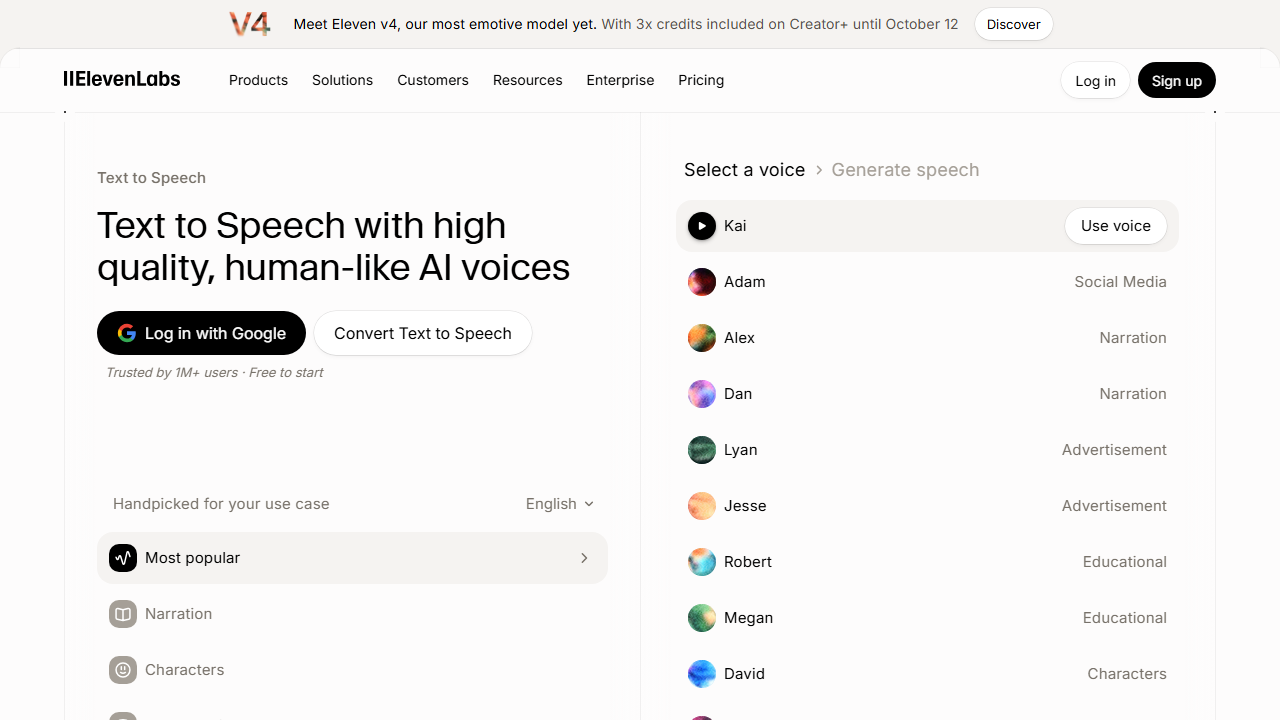This screenshot has height=720, width=1280.
Task: Click Narration tag beside Dan
Action: pos(1133,394)
